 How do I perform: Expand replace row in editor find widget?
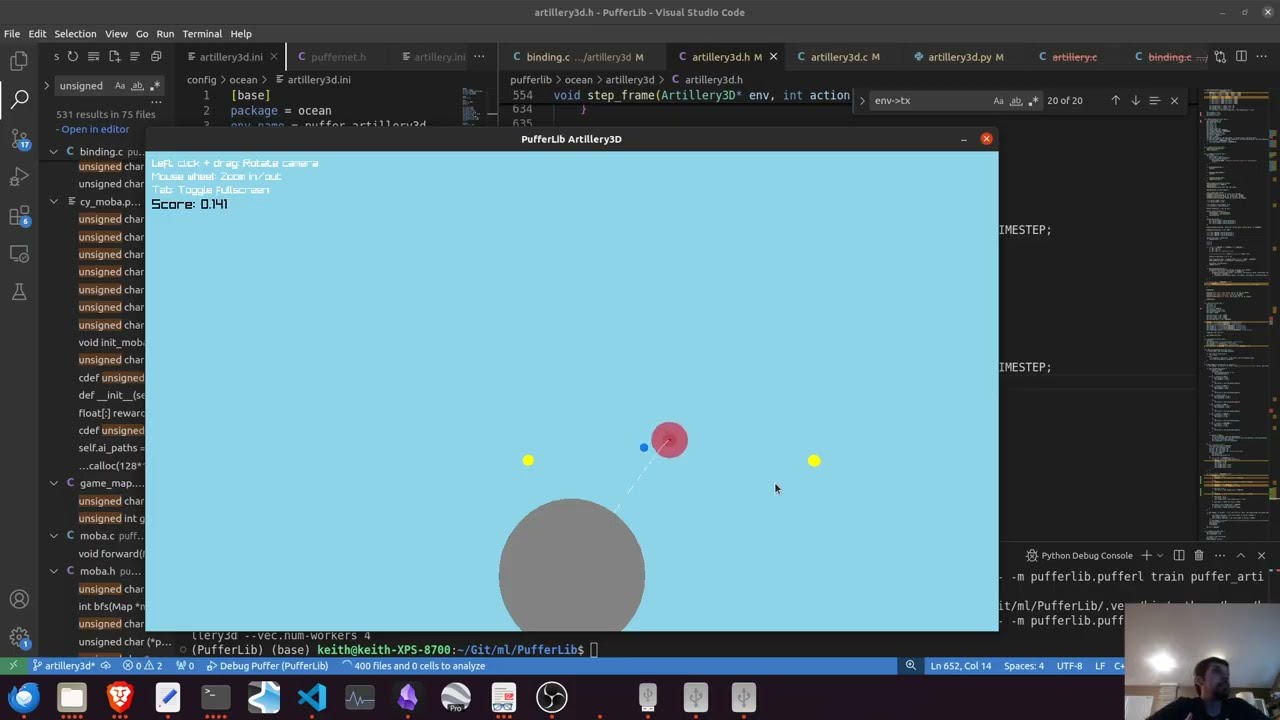[862, 100]
